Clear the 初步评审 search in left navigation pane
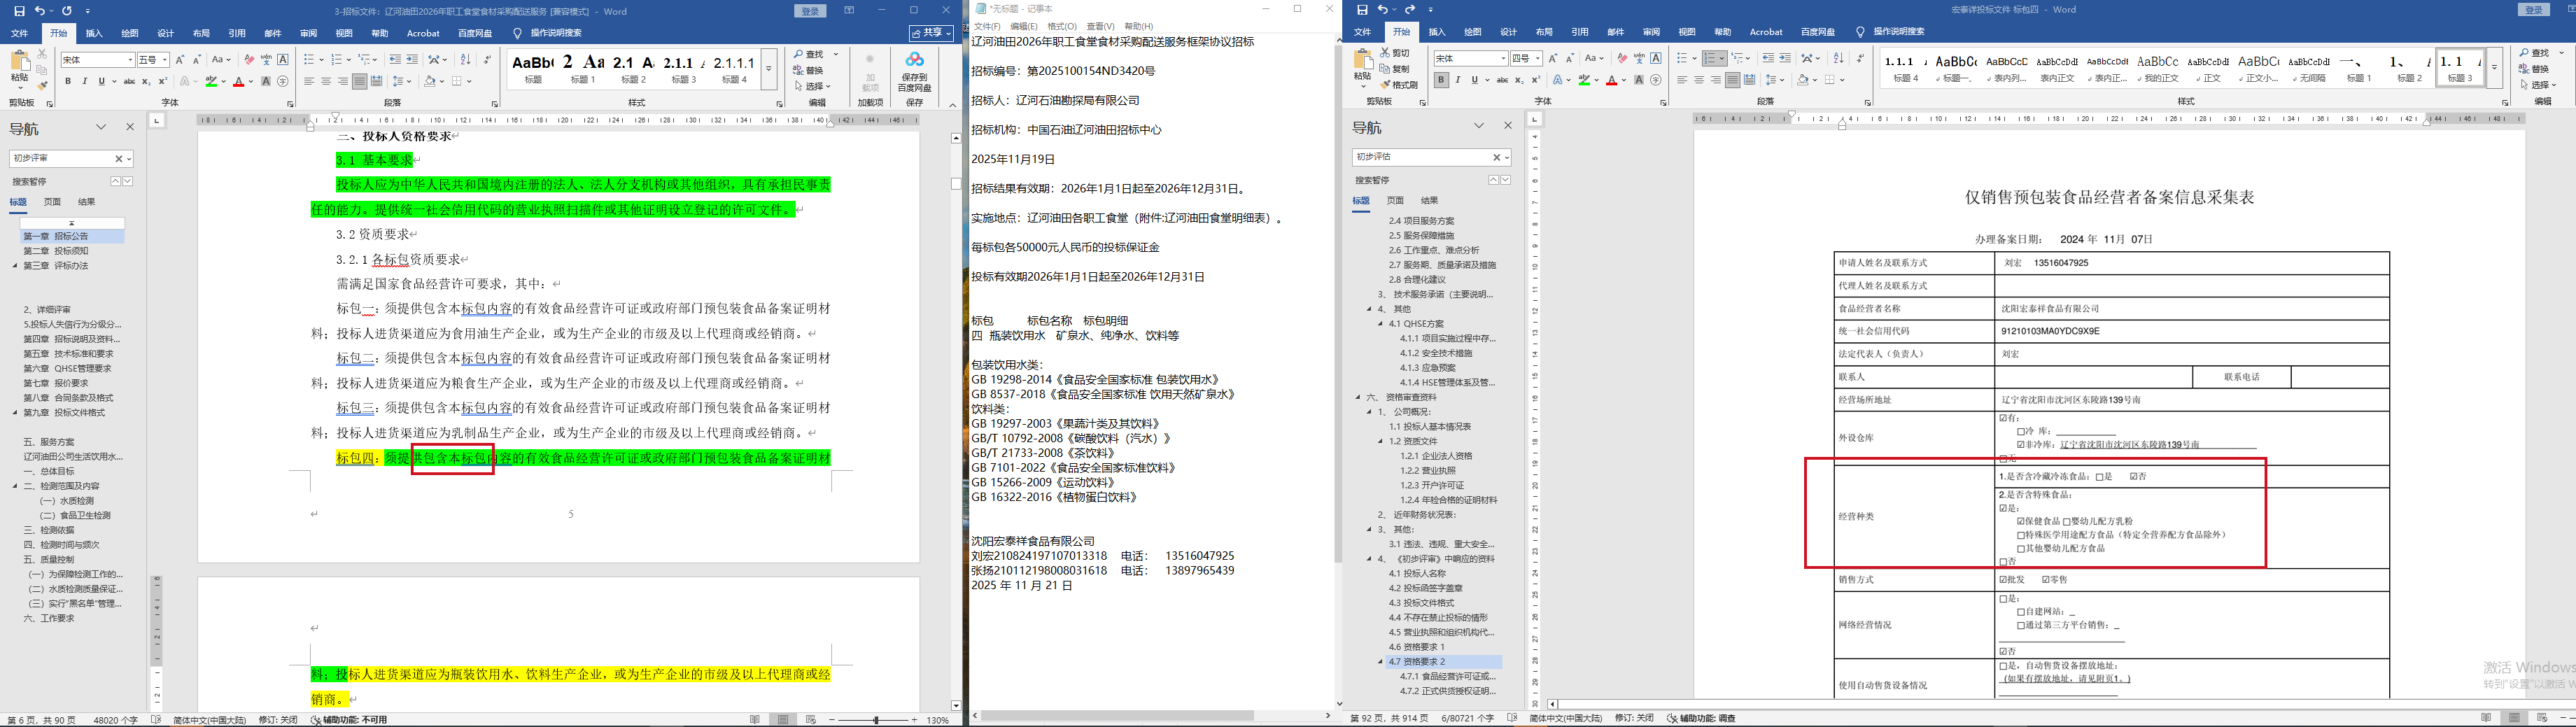This screenshot has width=2576, height=727. (x=118, y=159)
